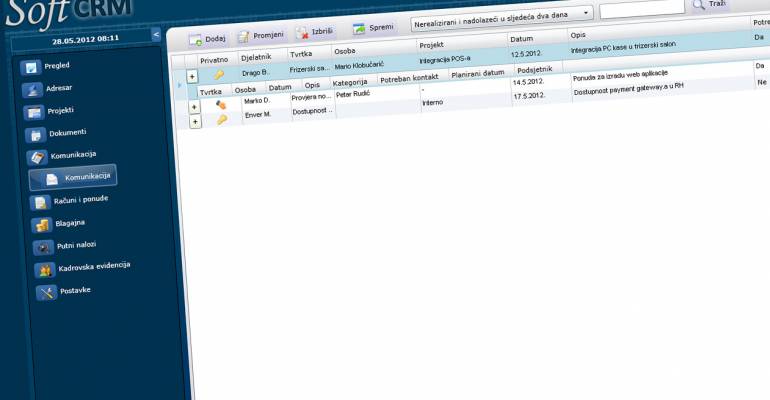Sort by the Planirani datum column header
The width and height of the screenshot is (770, 400).
(x=478, y=74)
